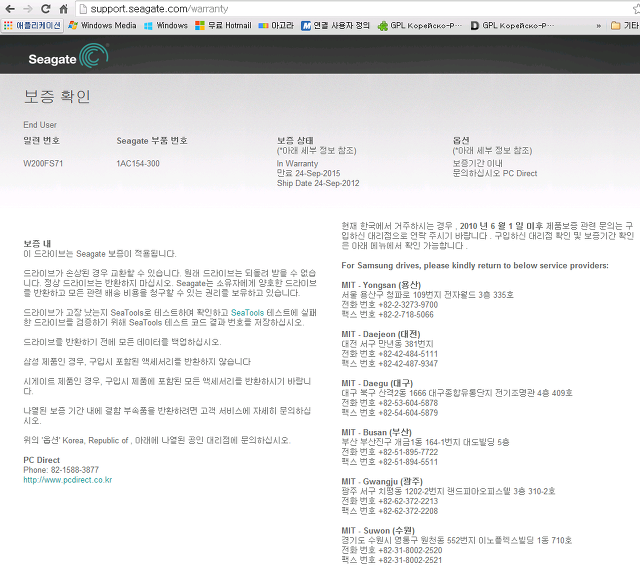Open the browser home page icon
This screenshot has width=640, height=571.
point(64,9)
